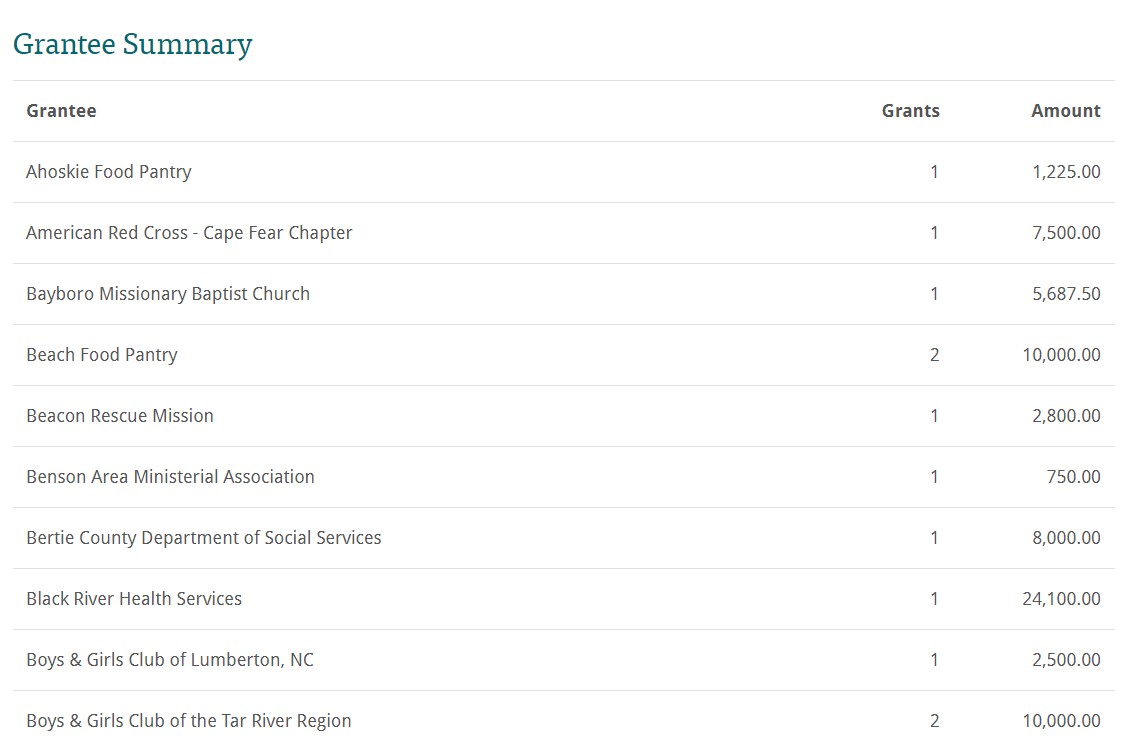
Task: Click Boys & Girls Club of Lumberton, NC
Action: 170,660
